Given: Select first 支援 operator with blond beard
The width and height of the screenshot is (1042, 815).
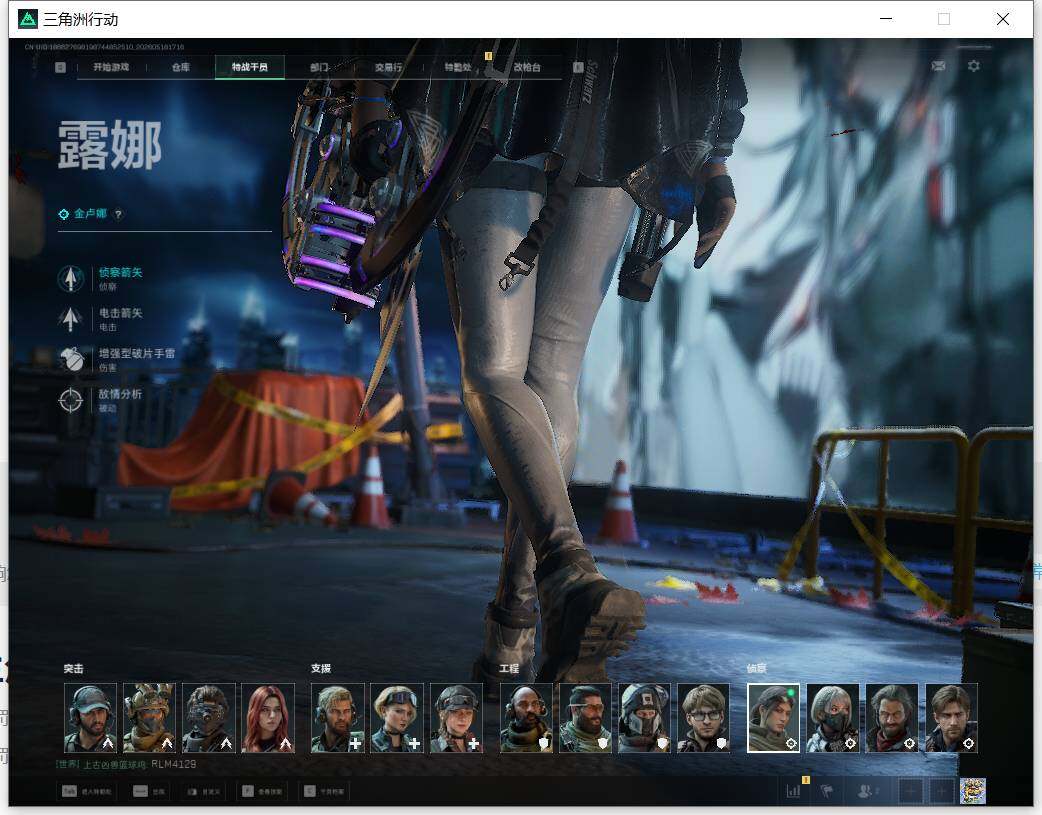Looking at the screenshot, I should tap(338, 718).
